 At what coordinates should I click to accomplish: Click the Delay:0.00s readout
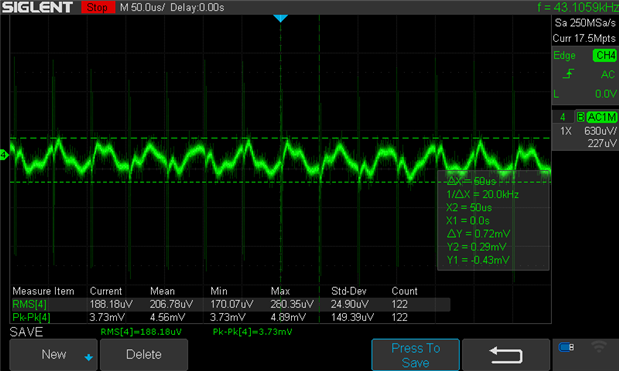pos(197,7)
